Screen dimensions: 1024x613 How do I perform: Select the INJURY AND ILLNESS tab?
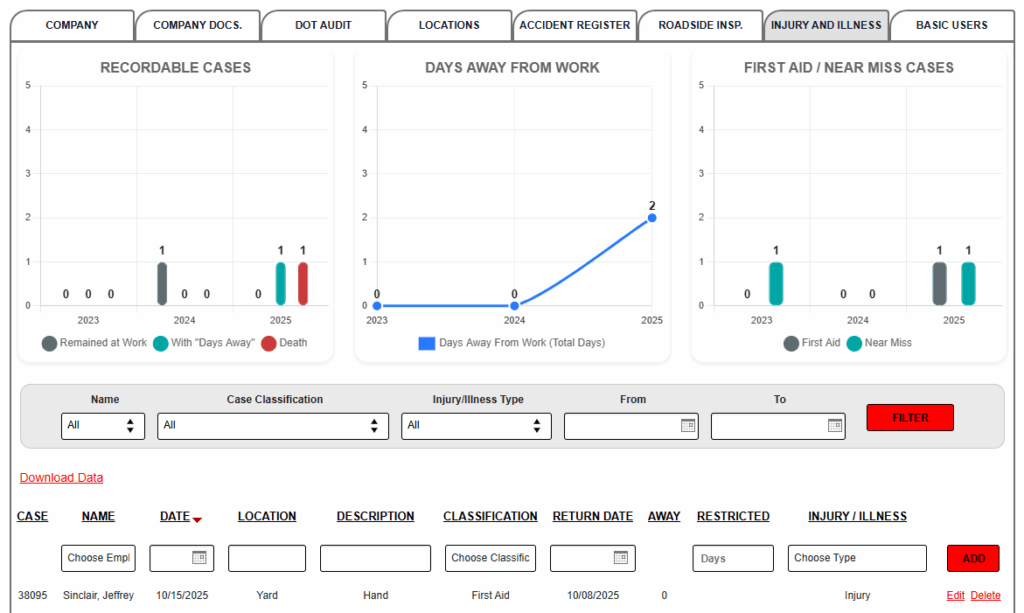point(826,25)
